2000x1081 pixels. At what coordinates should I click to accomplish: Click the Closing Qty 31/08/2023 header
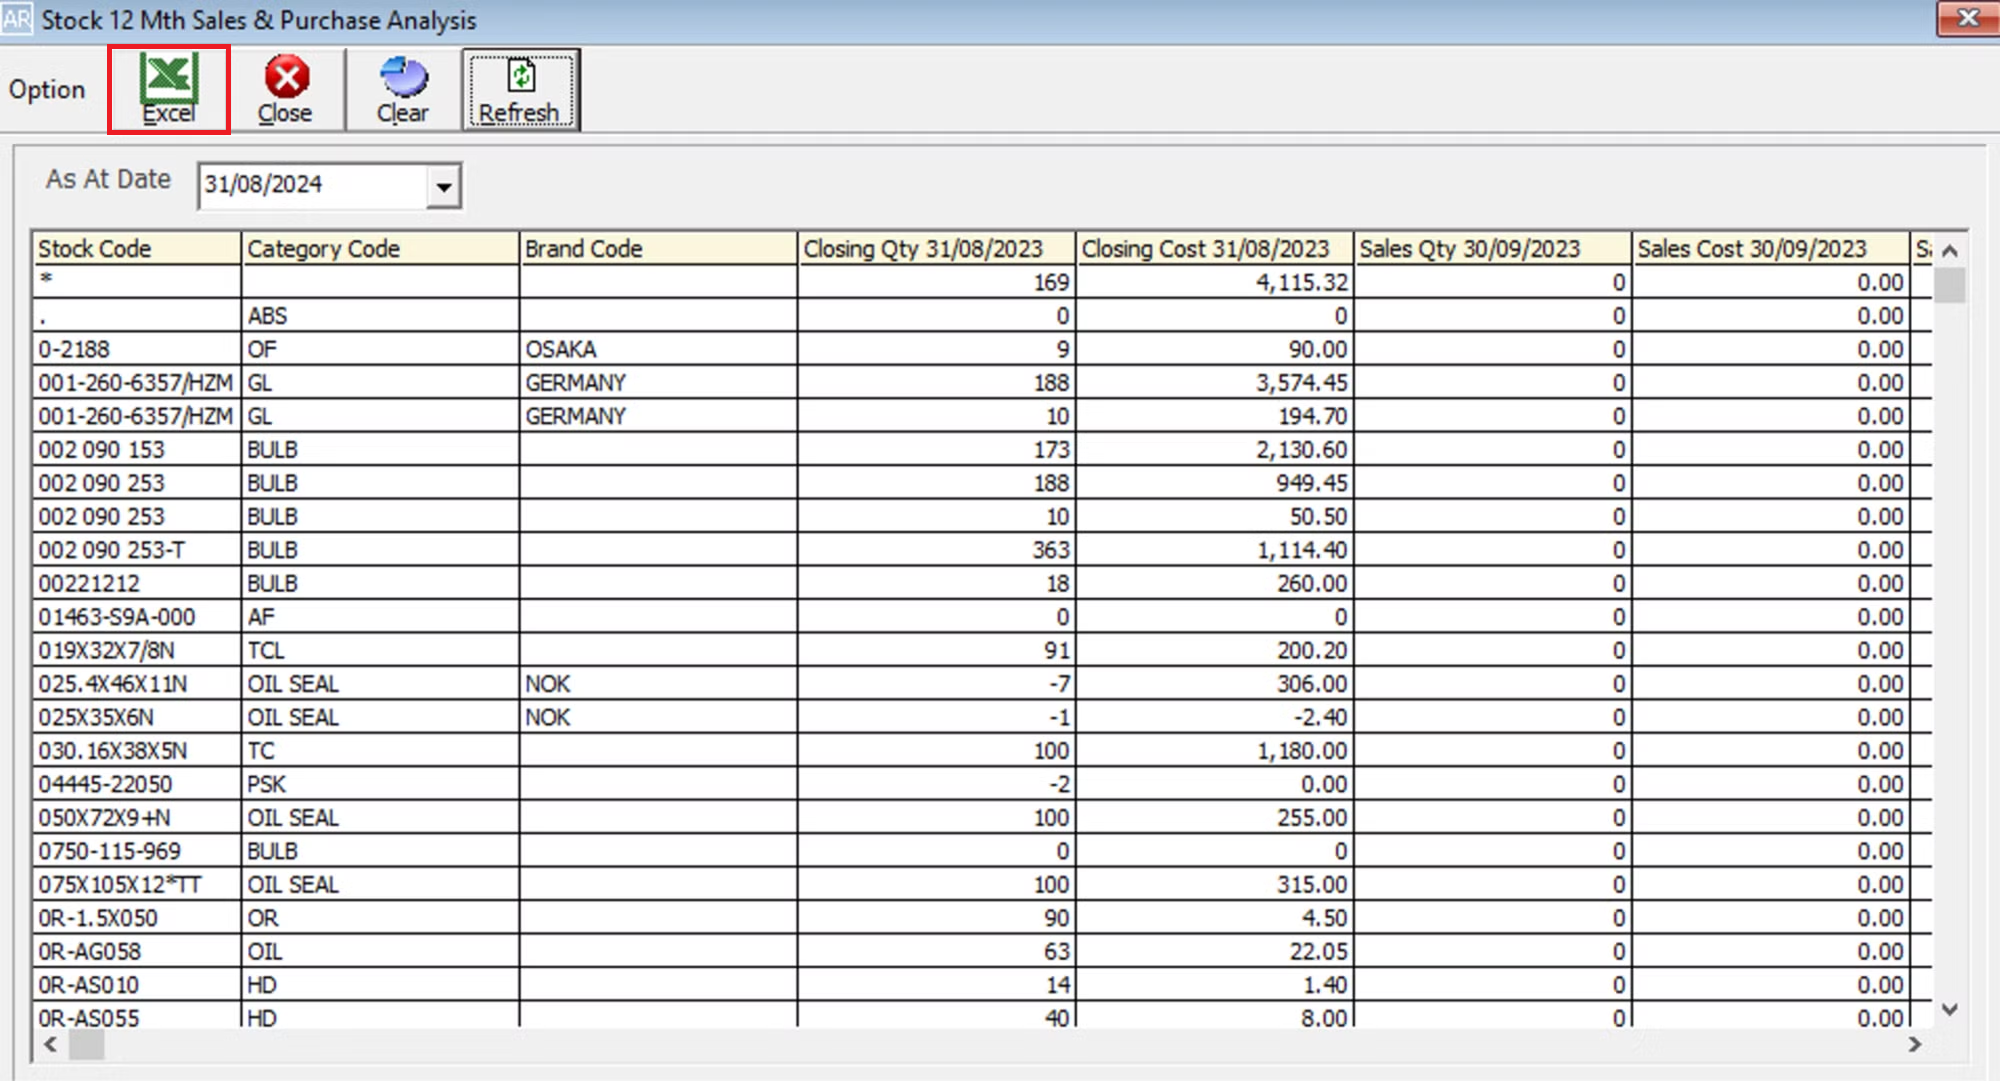(936, 248)
